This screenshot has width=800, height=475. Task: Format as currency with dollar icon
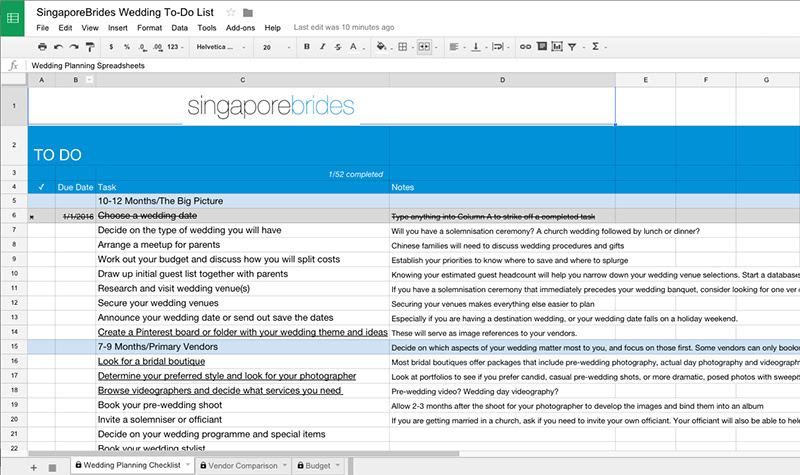tap(111, 47)
